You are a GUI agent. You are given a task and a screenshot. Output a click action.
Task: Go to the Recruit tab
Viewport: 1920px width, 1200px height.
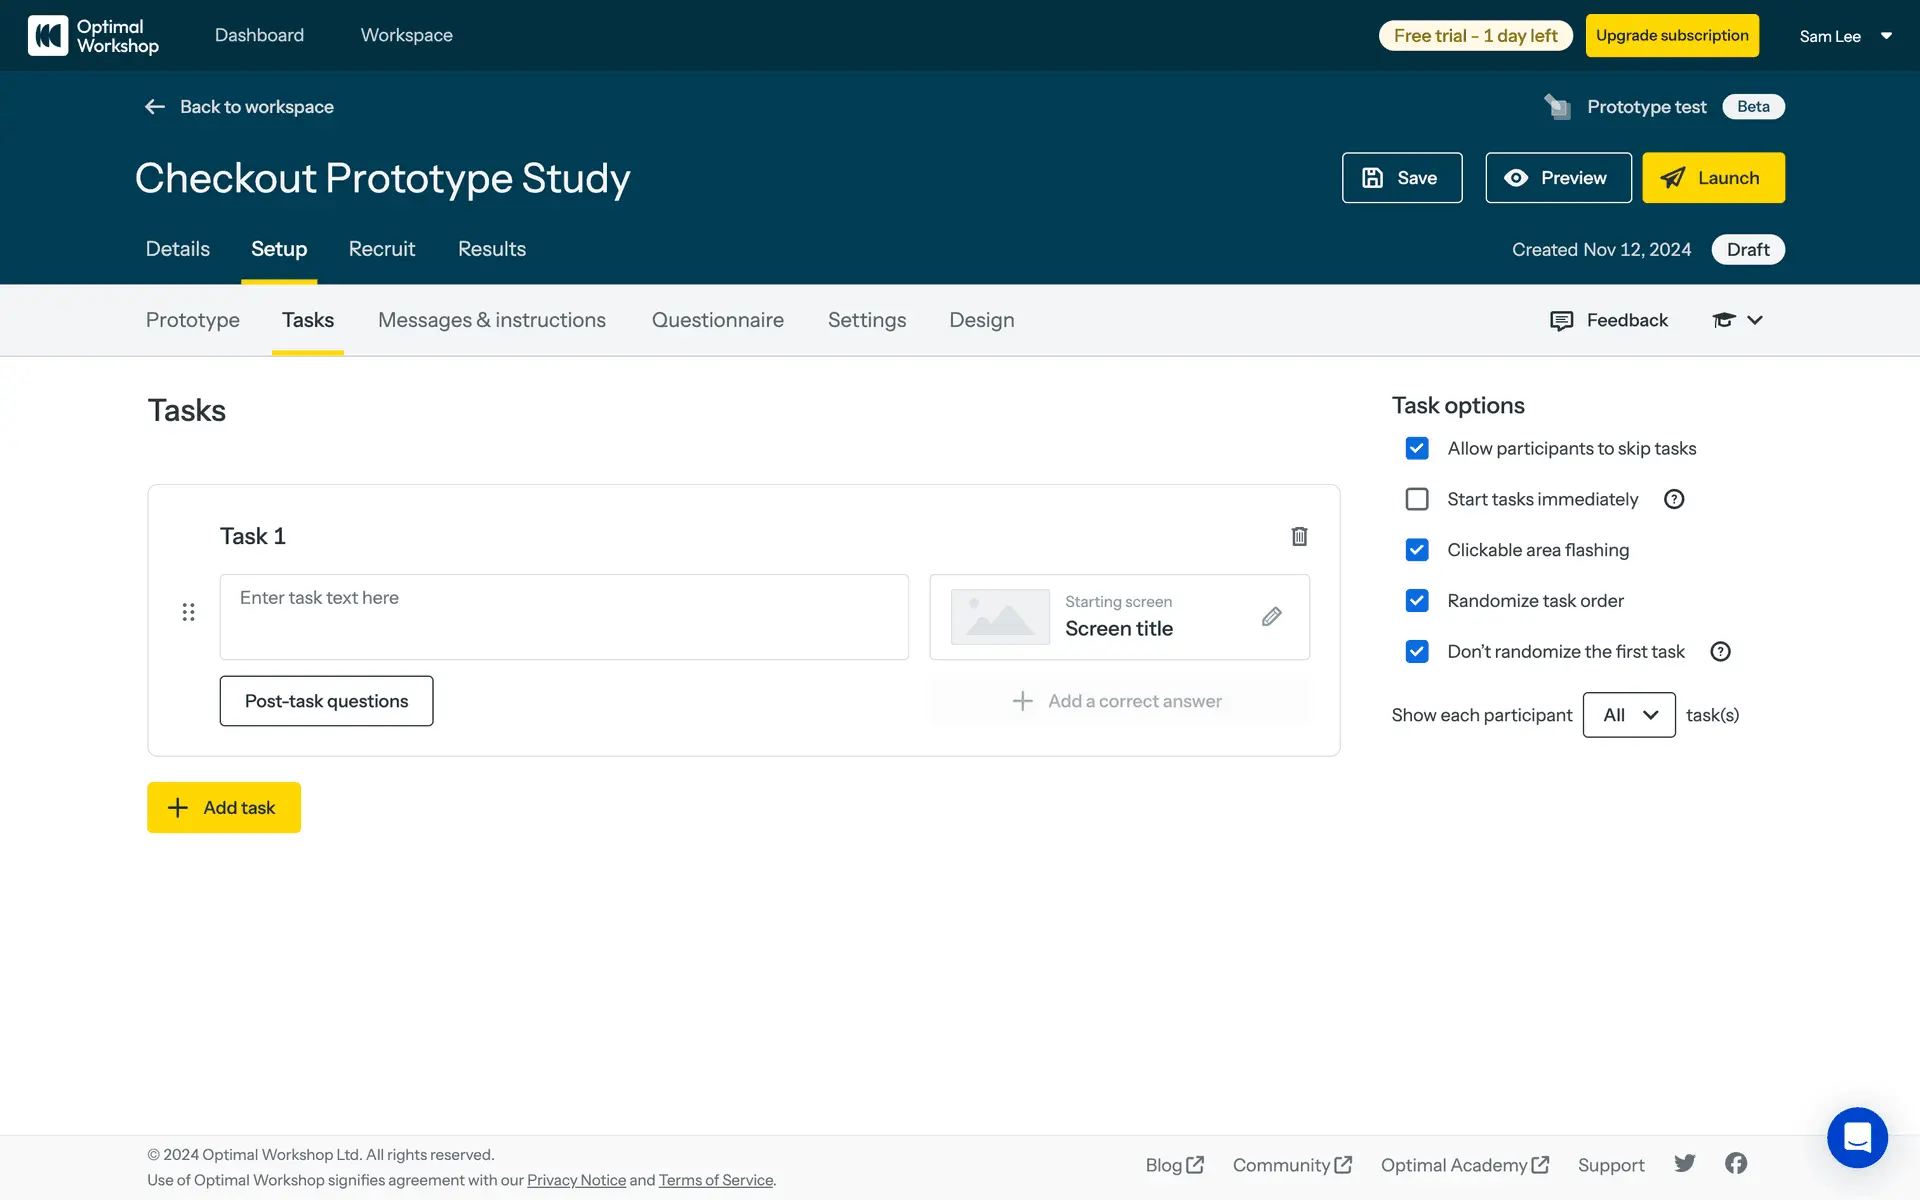[381, 249]
